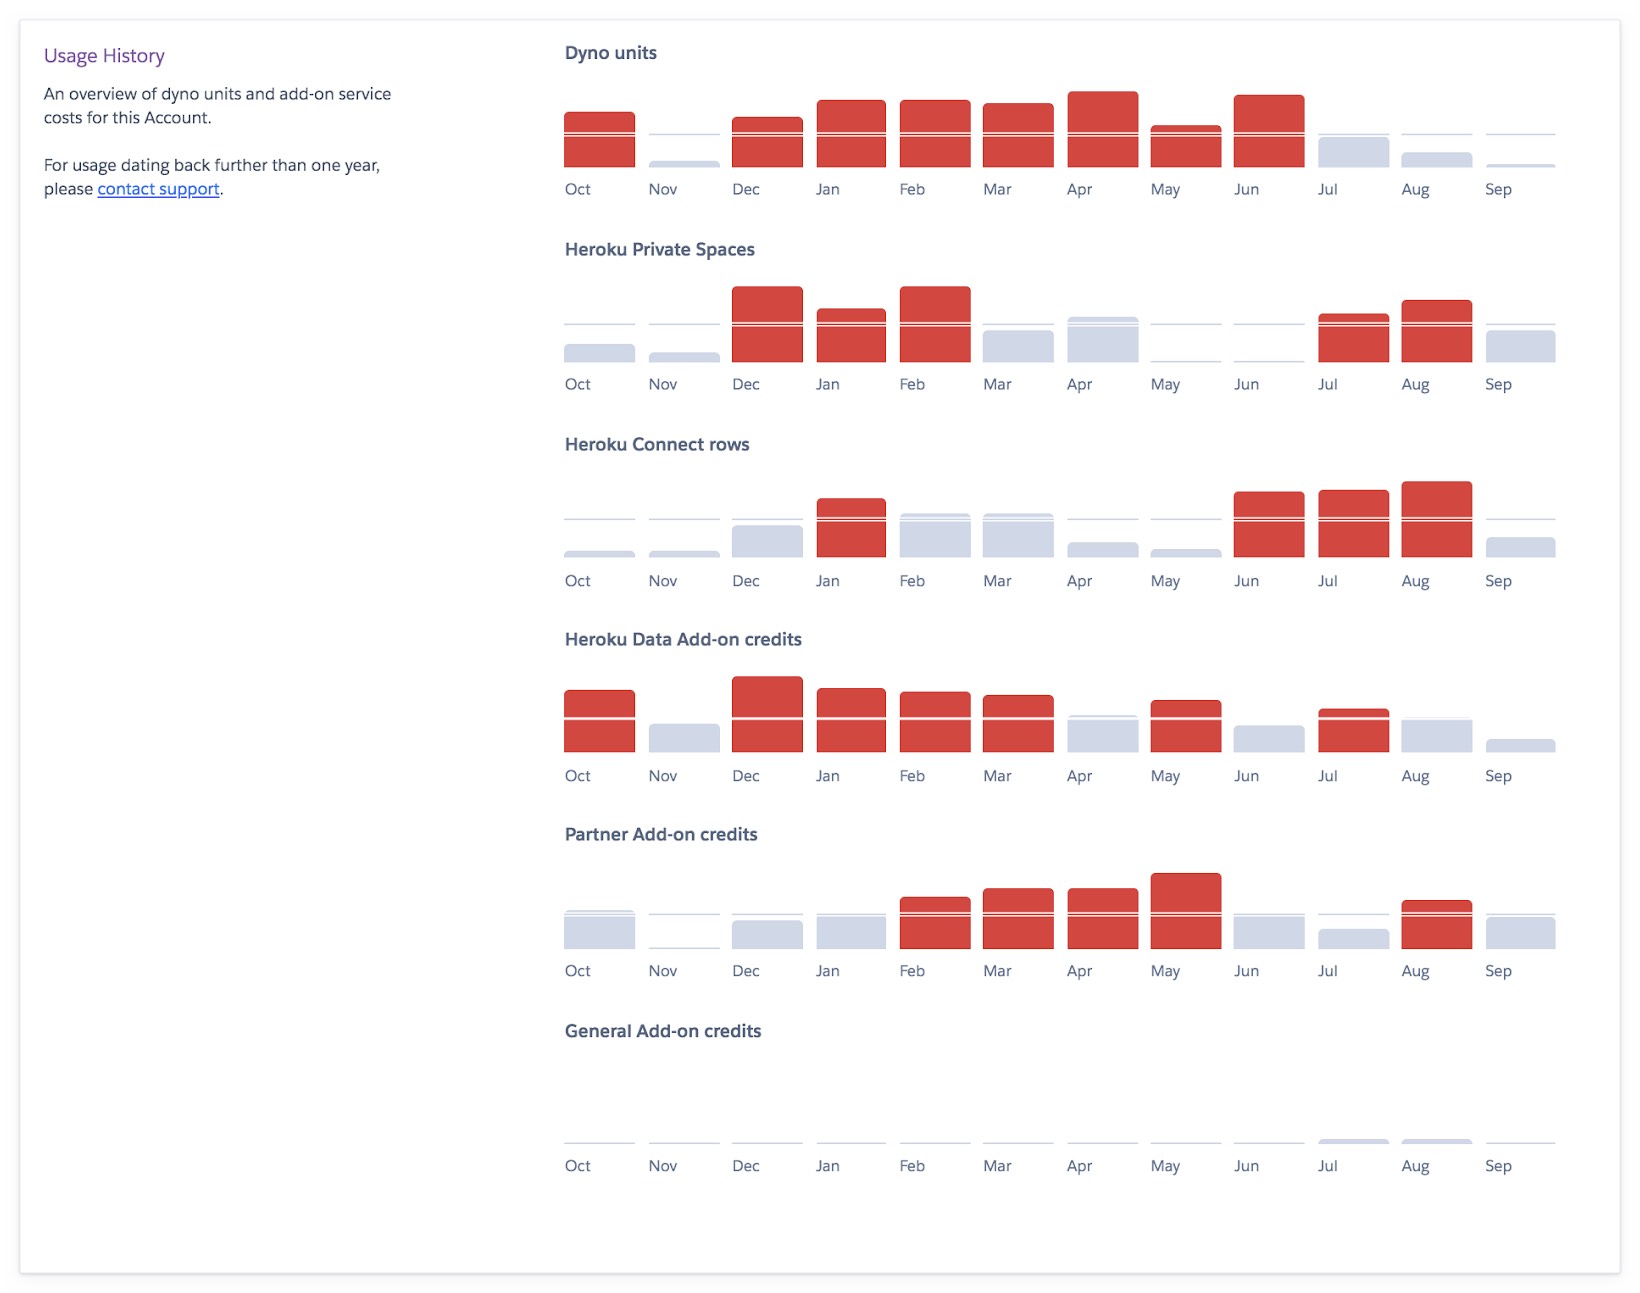
Task: Click the contact support link
Action: pos(157,189)
